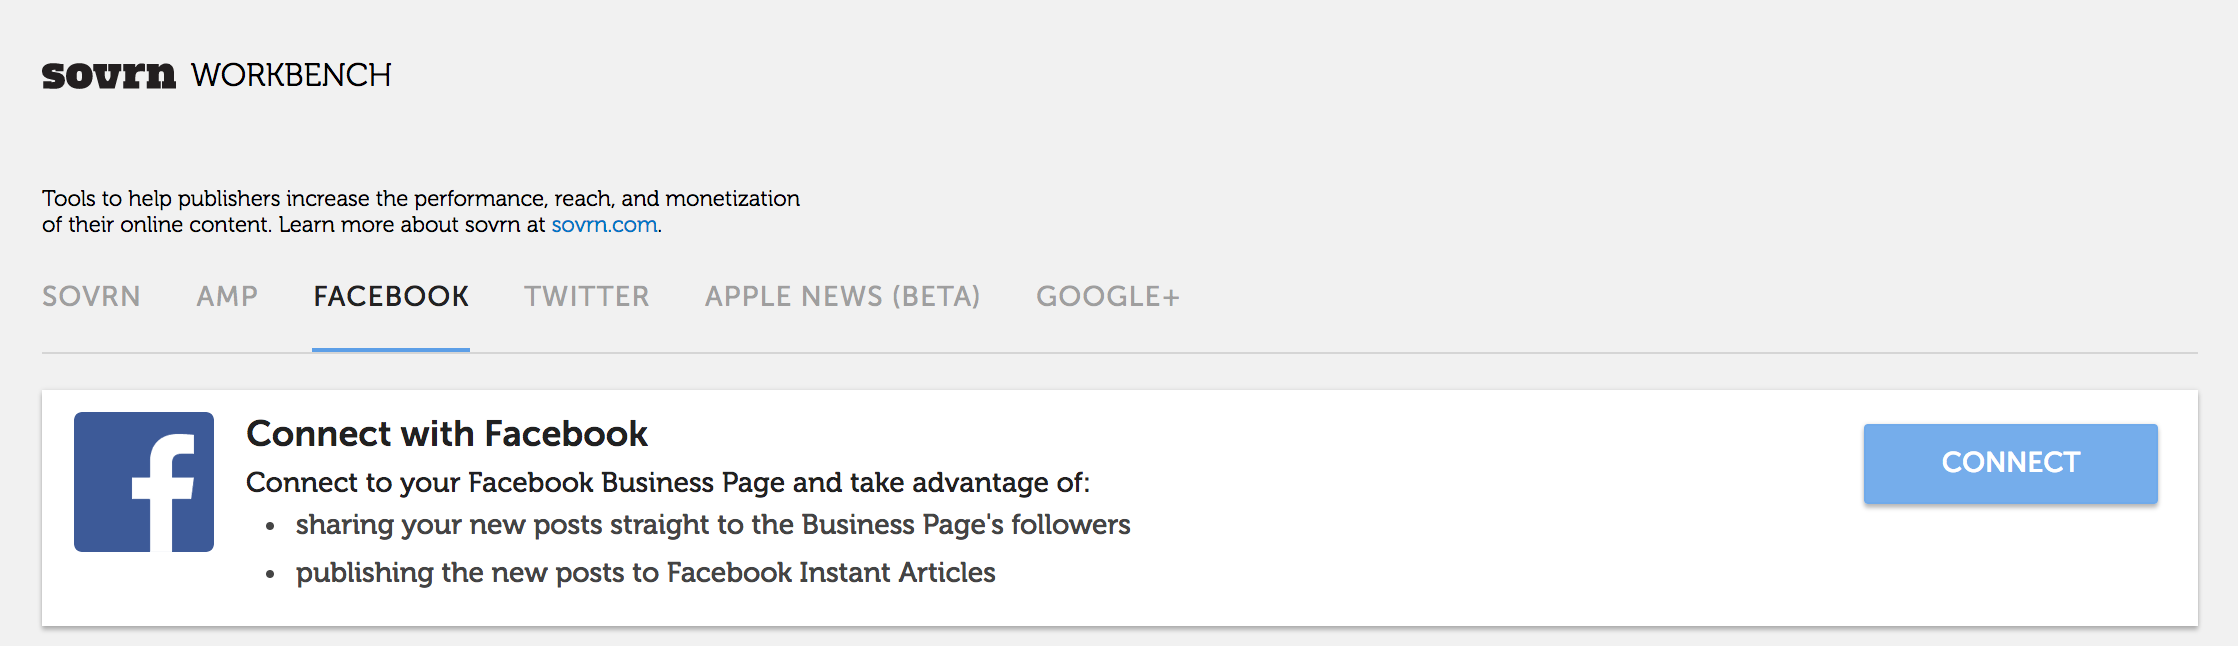Click the bullet dot before 'publishing the new posts'
The image size is (2238, 646).
[x=270, y=575]
